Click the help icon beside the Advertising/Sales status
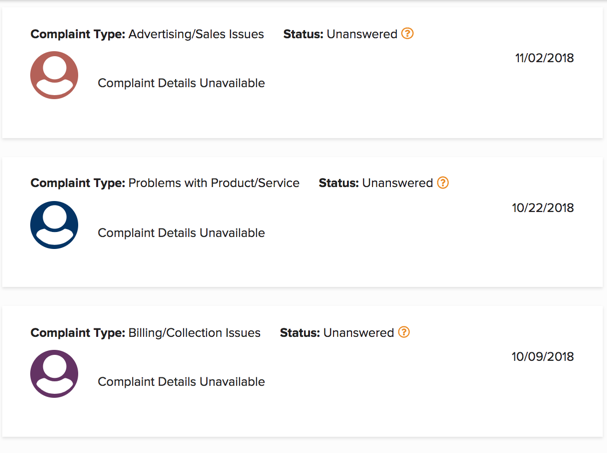 [407, 34]
